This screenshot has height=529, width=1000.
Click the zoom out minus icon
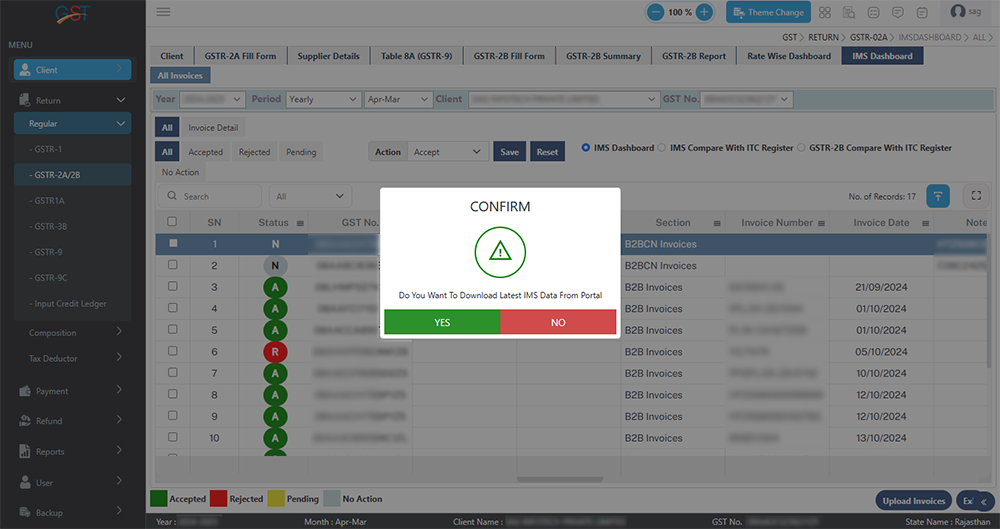tap(655, 12)
